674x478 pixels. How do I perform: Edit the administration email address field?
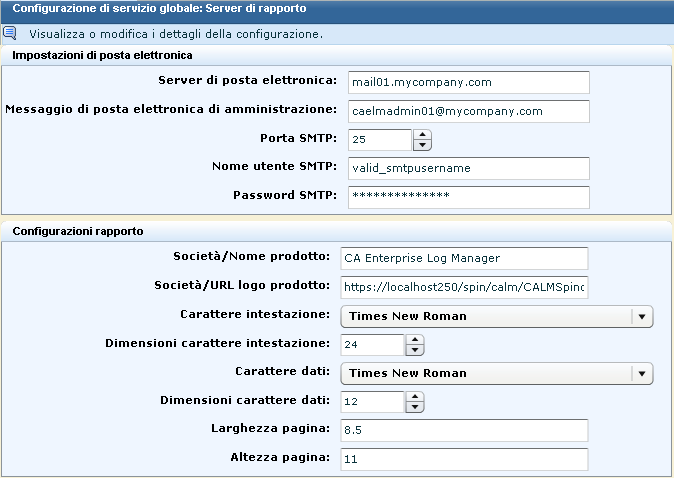468,110
